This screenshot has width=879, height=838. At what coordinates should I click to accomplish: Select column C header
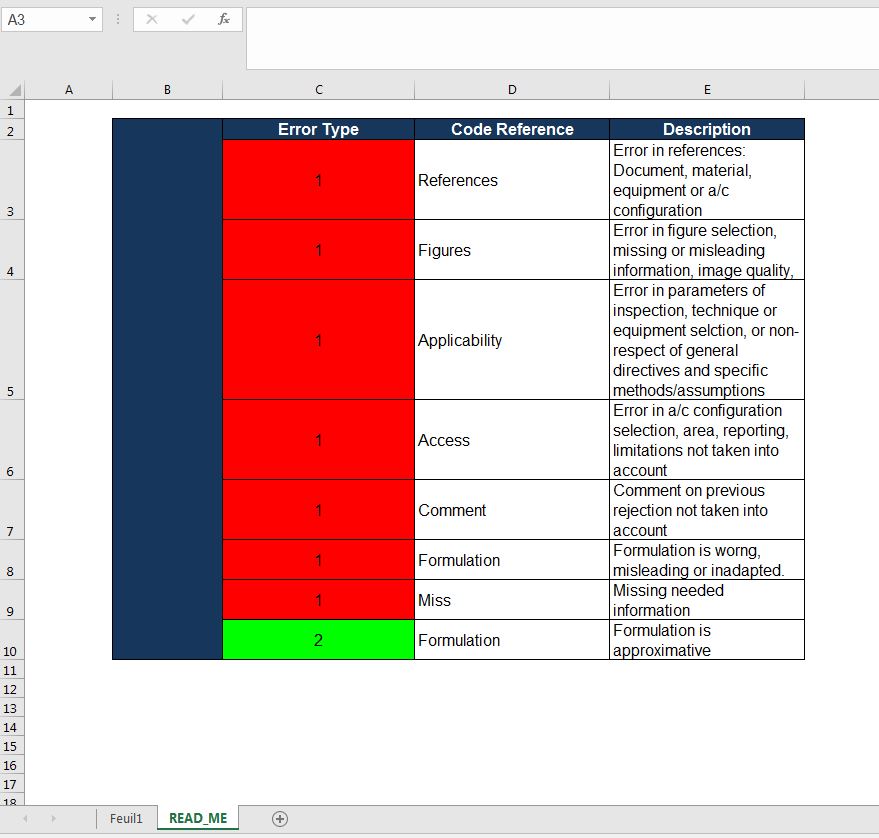pyautogui.click(x=318, y=90)
